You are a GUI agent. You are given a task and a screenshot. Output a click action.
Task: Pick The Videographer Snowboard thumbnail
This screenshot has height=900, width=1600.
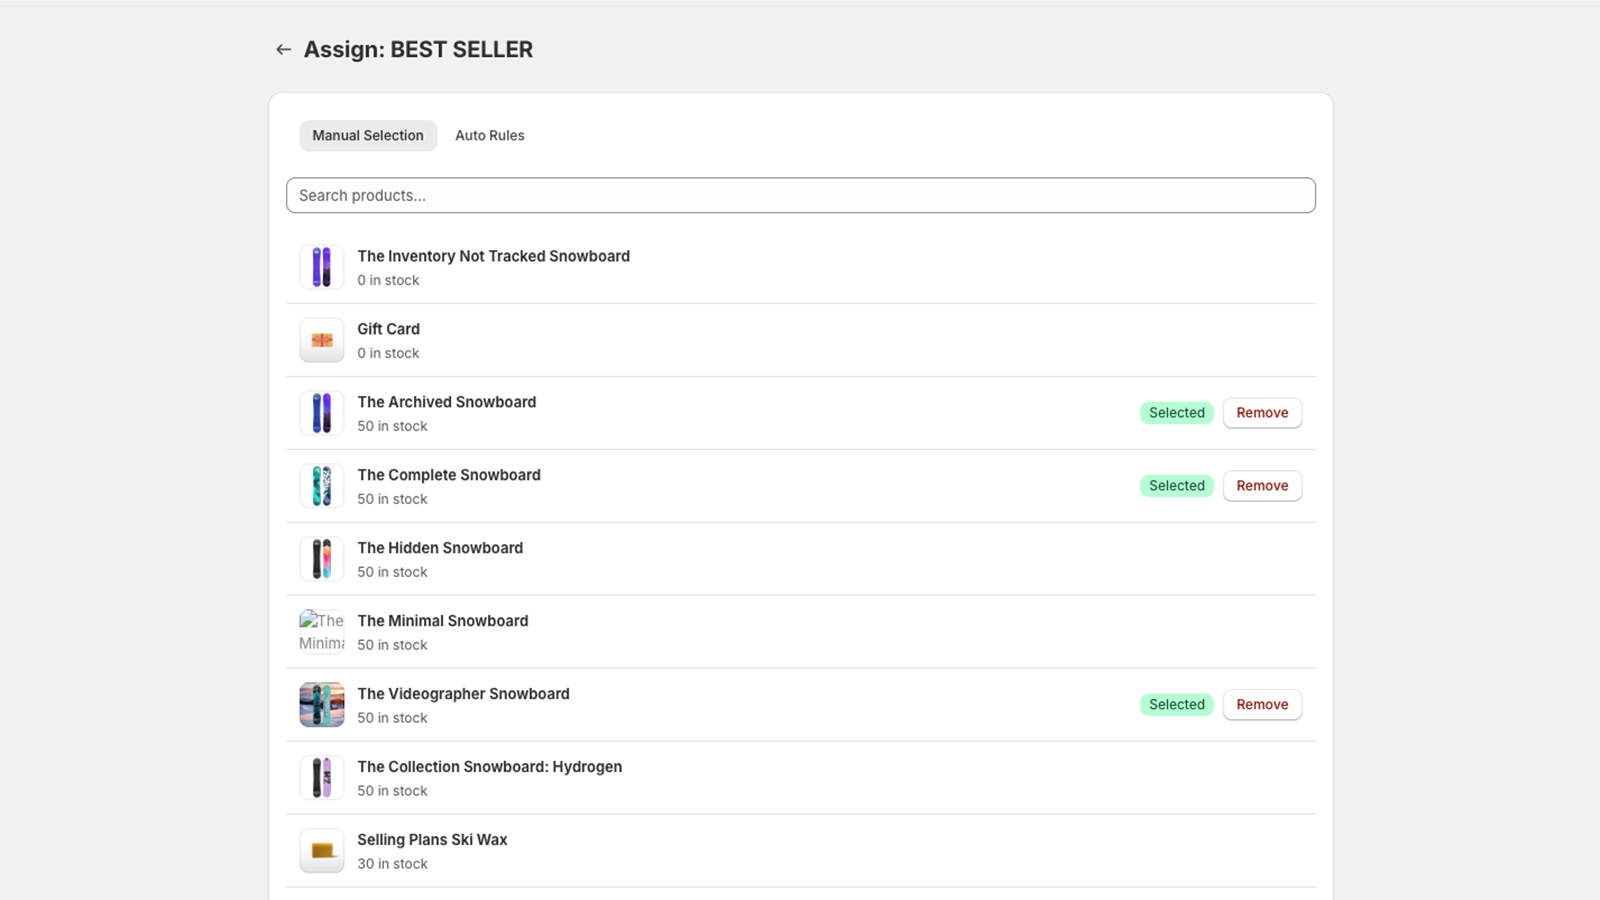pos(322,705)
